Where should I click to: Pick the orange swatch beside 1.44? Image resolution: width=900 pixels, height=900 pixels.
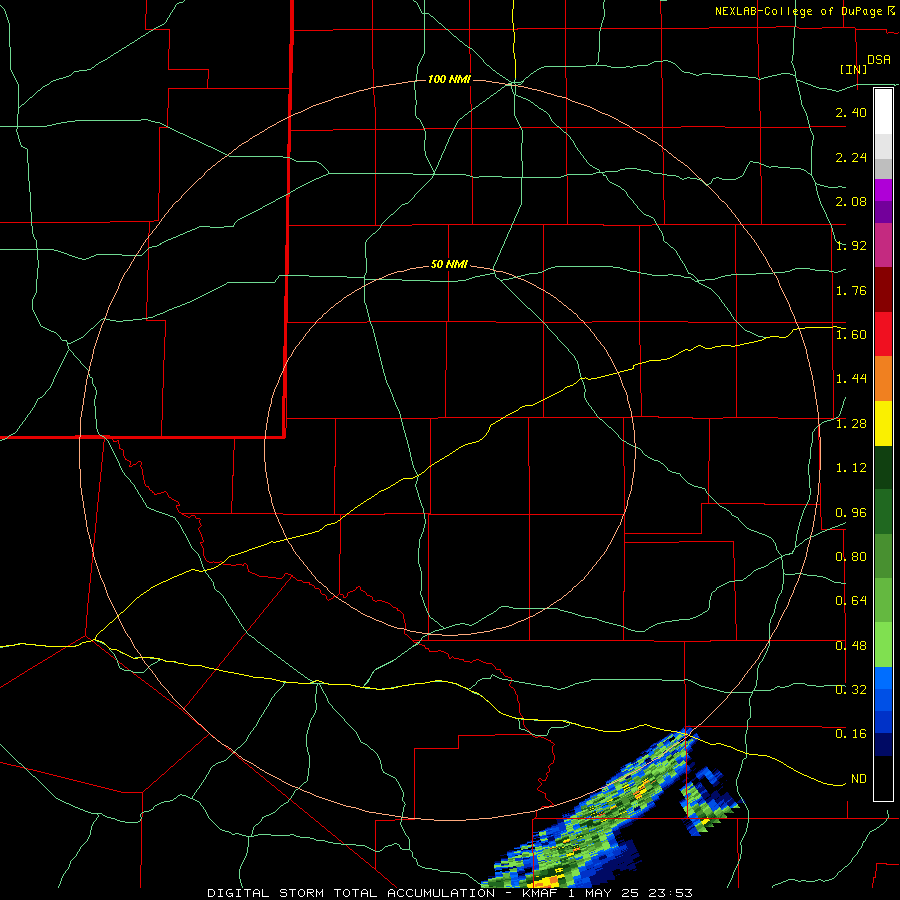(x=883, y=379)
